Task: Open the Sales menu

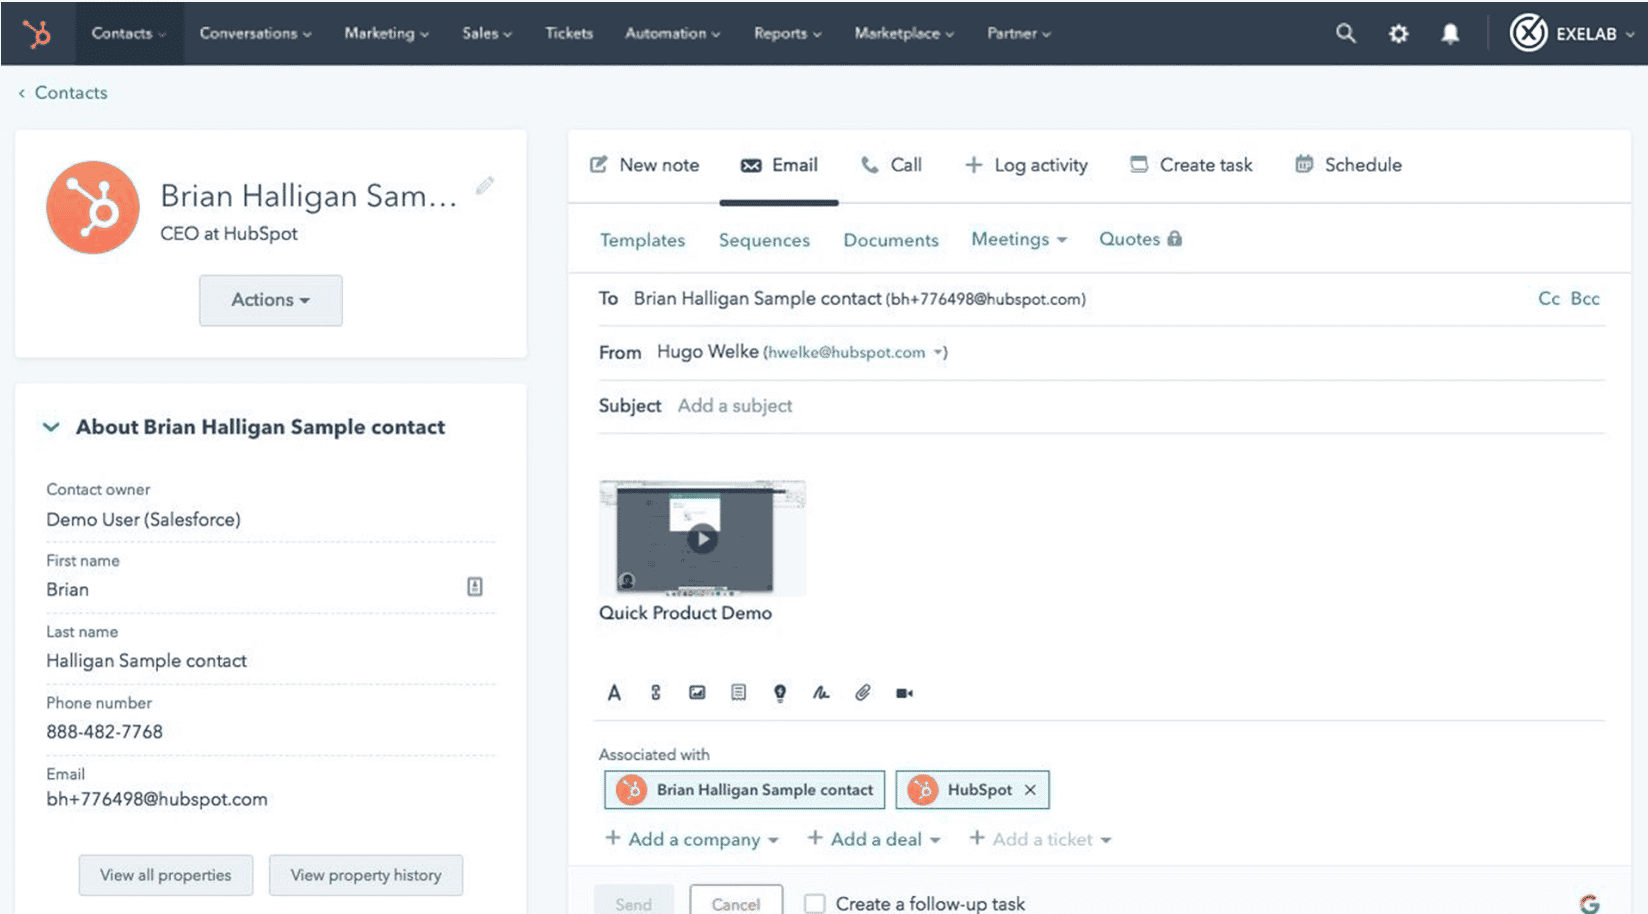Action: (x=486, y=33)
